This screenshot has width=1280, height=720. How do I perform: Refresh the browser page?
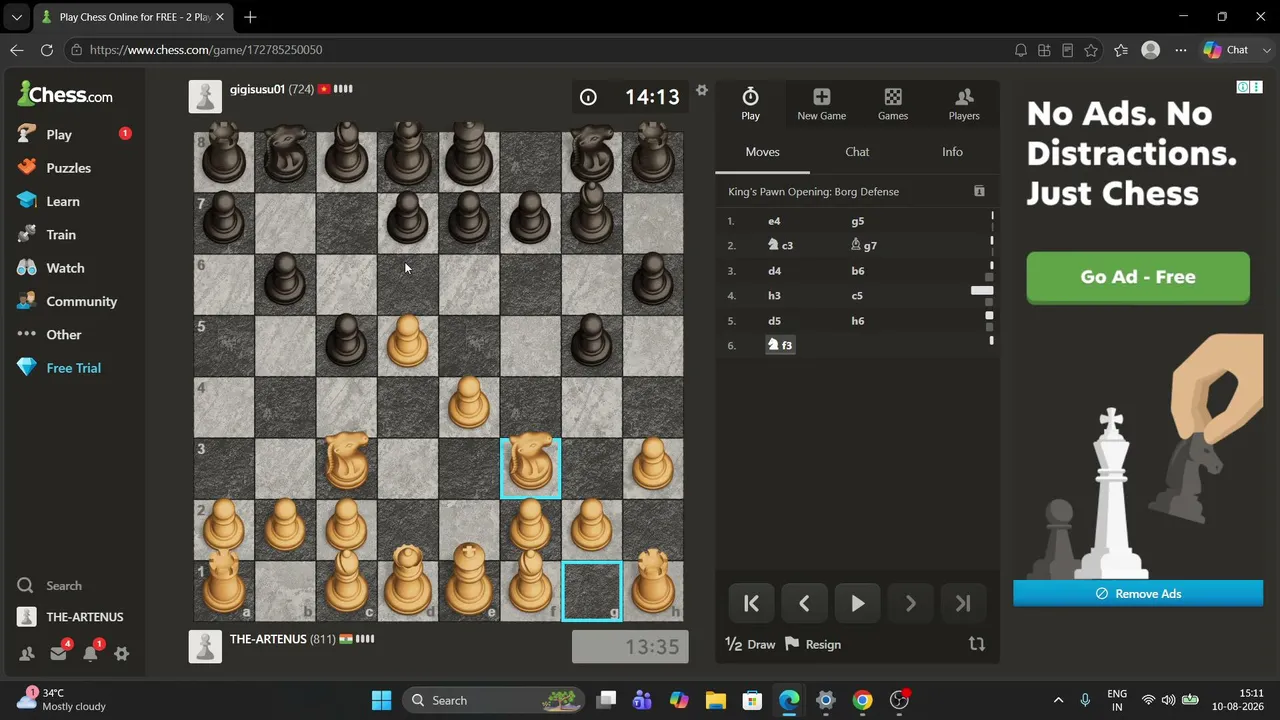[46, 50]
